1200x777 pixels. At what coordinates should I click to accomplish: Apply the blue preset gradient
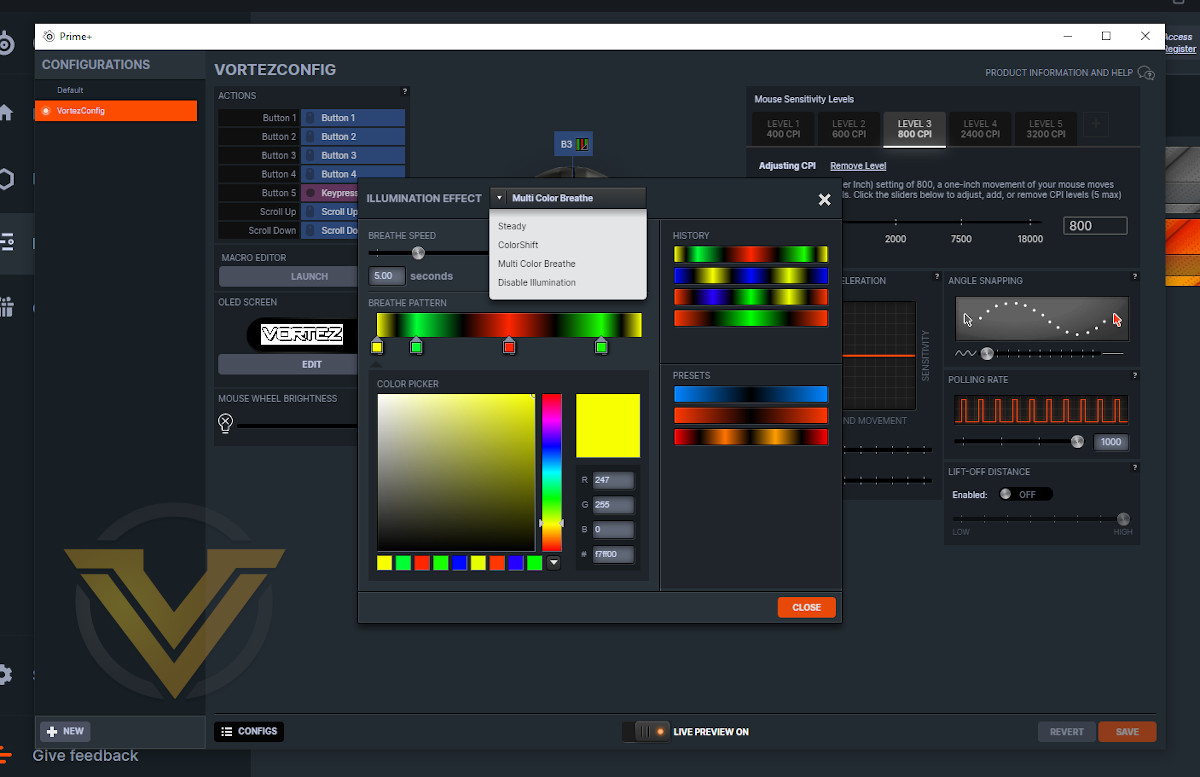point(751,394)
